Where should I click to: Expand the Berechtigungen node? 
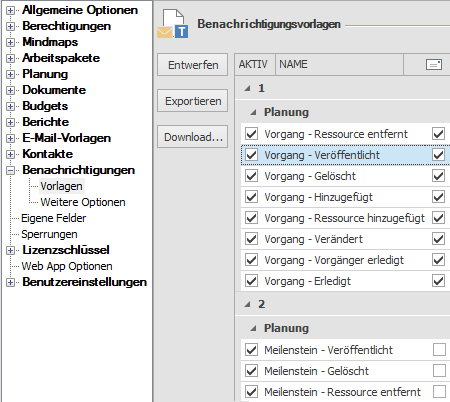(10, 26)
